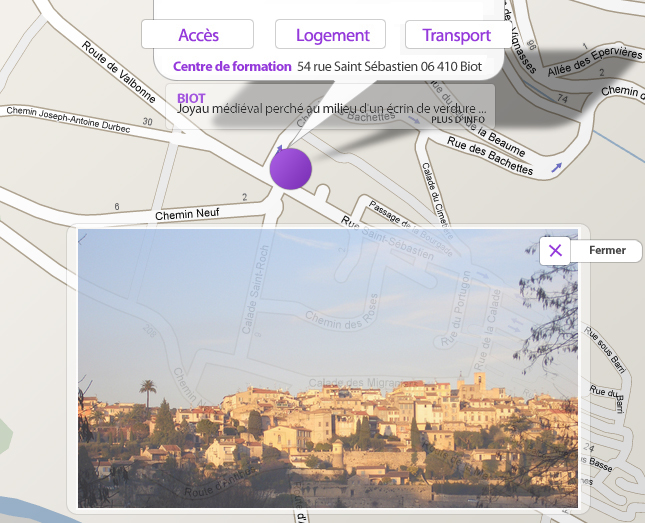645x523 pixels.
Task: Click the purple location marker on map
Action: pos(291,169)
